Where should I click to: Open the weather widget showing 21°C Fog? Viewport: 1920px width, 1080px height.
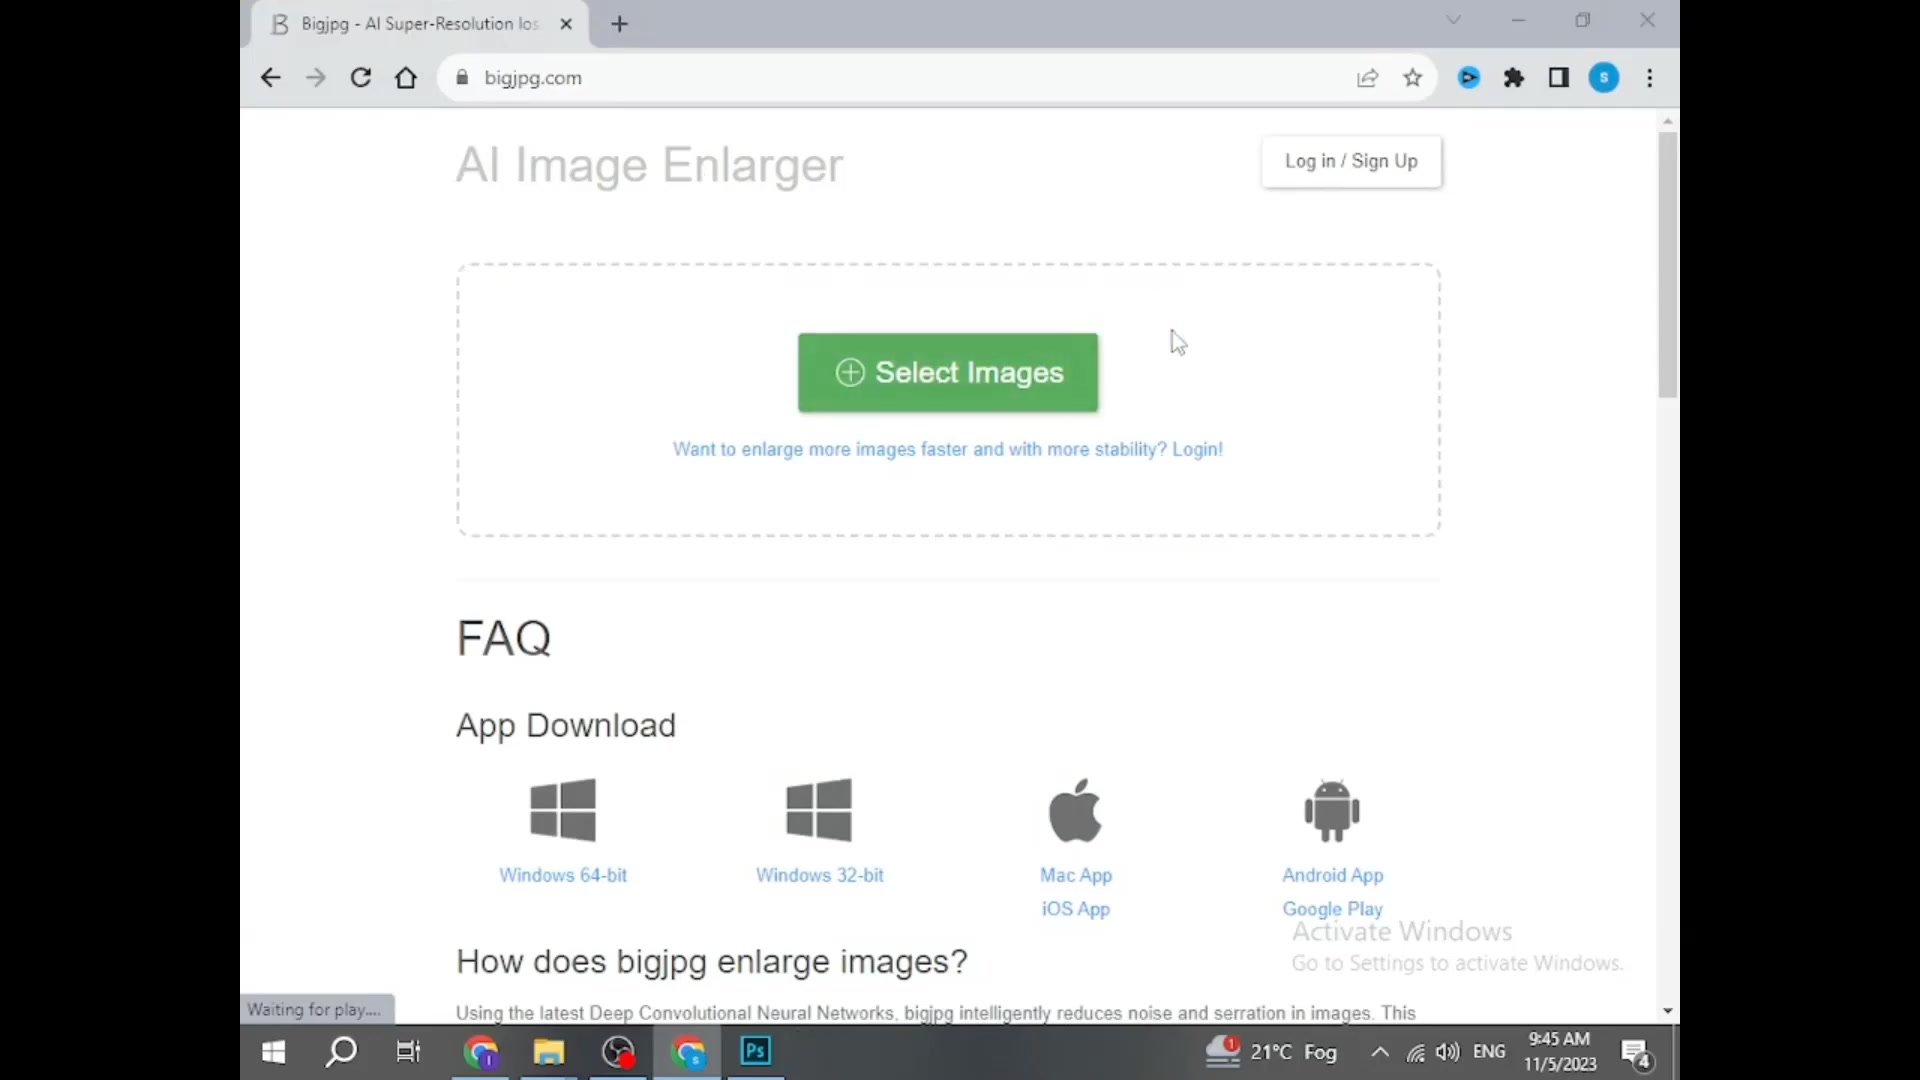(1271, 1052)
